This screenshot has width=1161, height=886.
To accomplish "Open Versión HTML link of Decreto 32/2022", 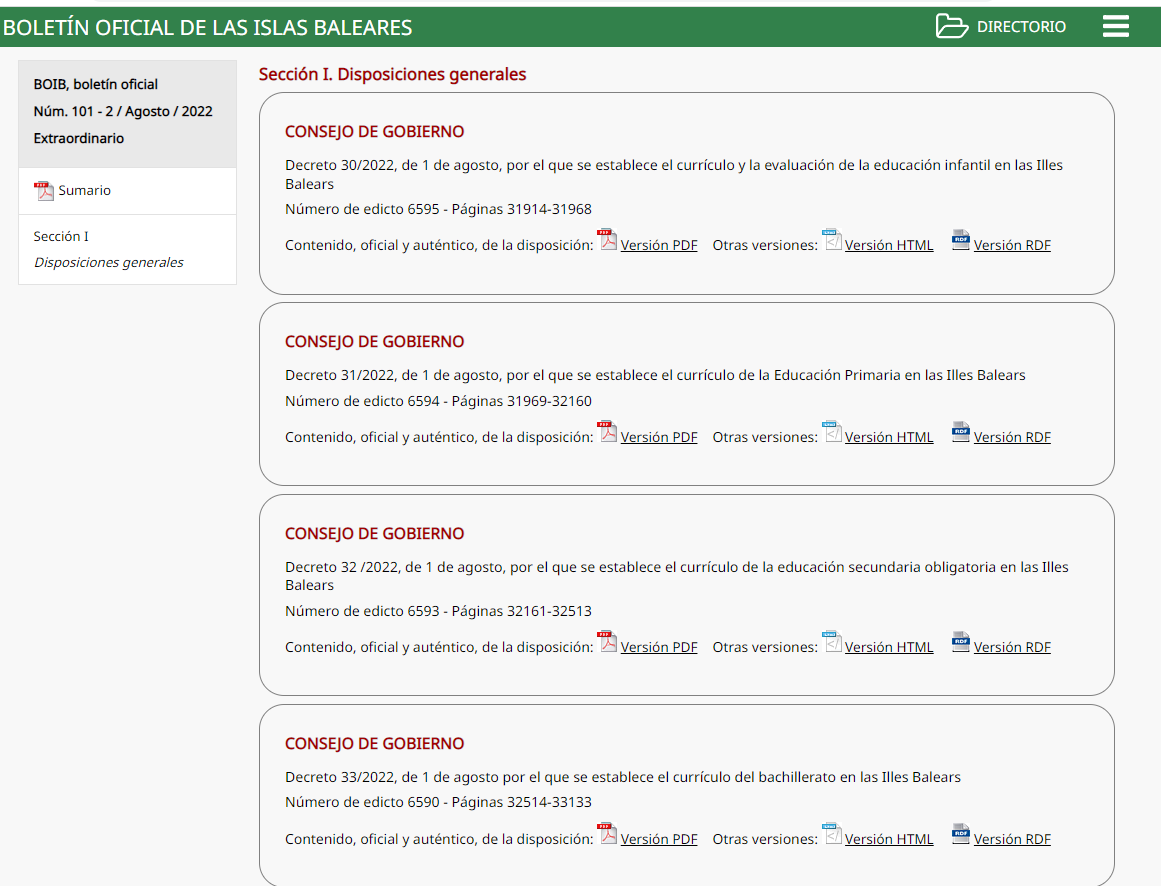I will [x=889, y=647].
